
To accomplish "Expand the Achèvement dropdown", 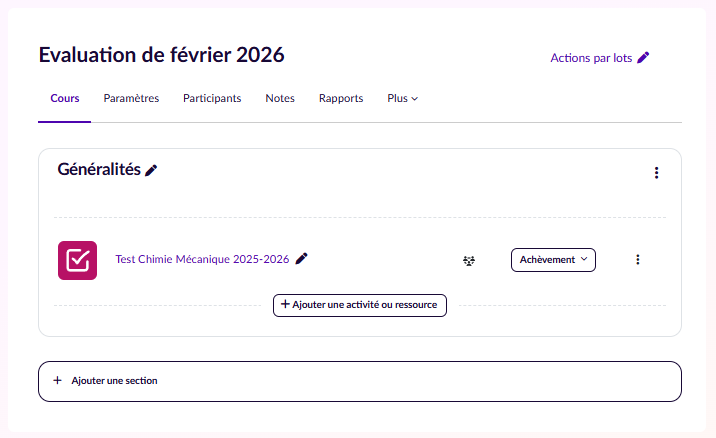I will coord(553,260).
